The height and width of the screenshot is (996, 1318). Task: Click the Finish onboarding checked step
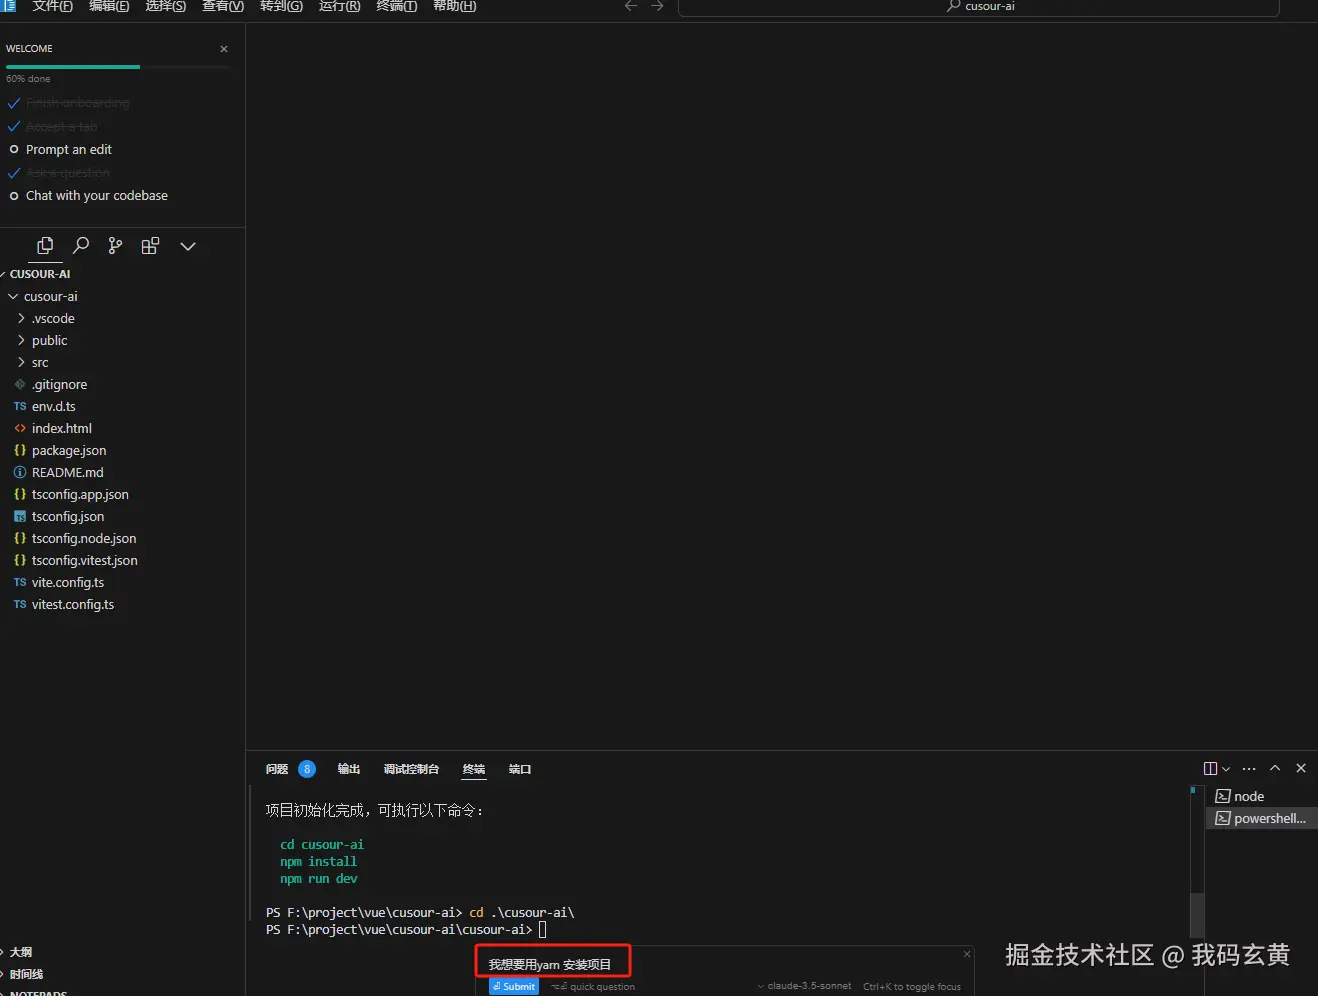pyautogui.click(x=77, y=103)
